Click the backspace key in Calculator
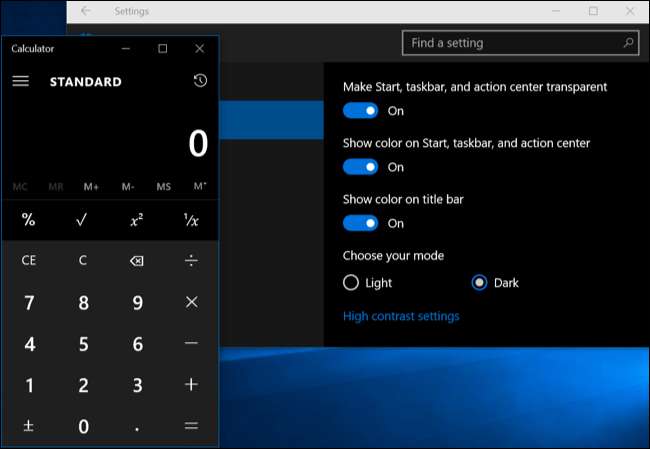The width and height of the screenshot is (650, 449). 137,261
